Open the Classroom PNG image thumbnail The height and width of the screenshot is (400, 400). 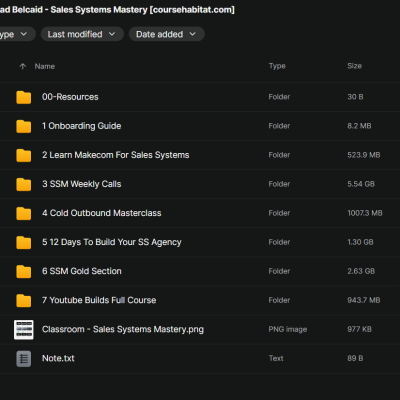[x=24, y=330]
